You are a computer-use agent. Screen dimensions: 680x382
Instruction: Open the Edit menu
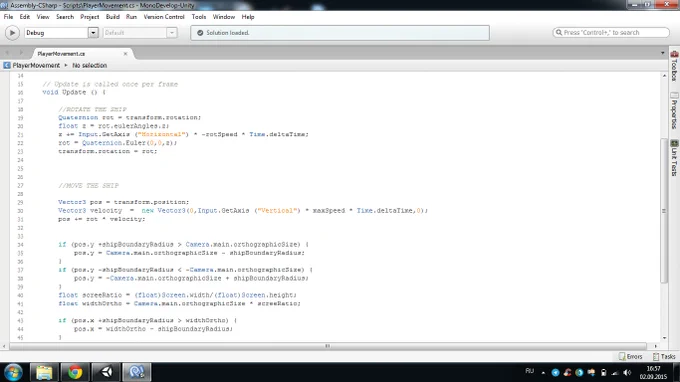click(25, 17)
